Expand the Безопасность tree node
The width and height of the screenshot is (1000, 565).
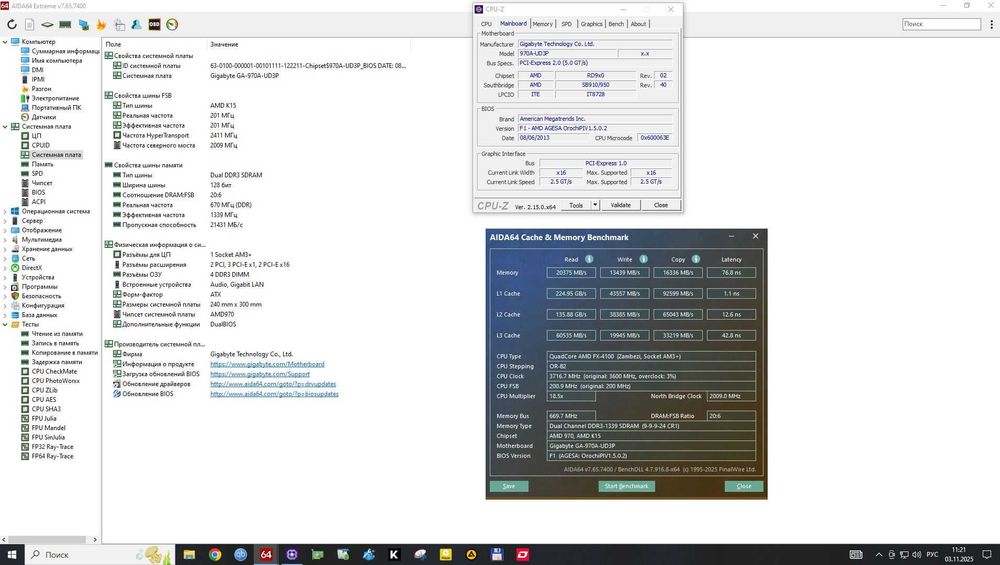coord(5,296)
